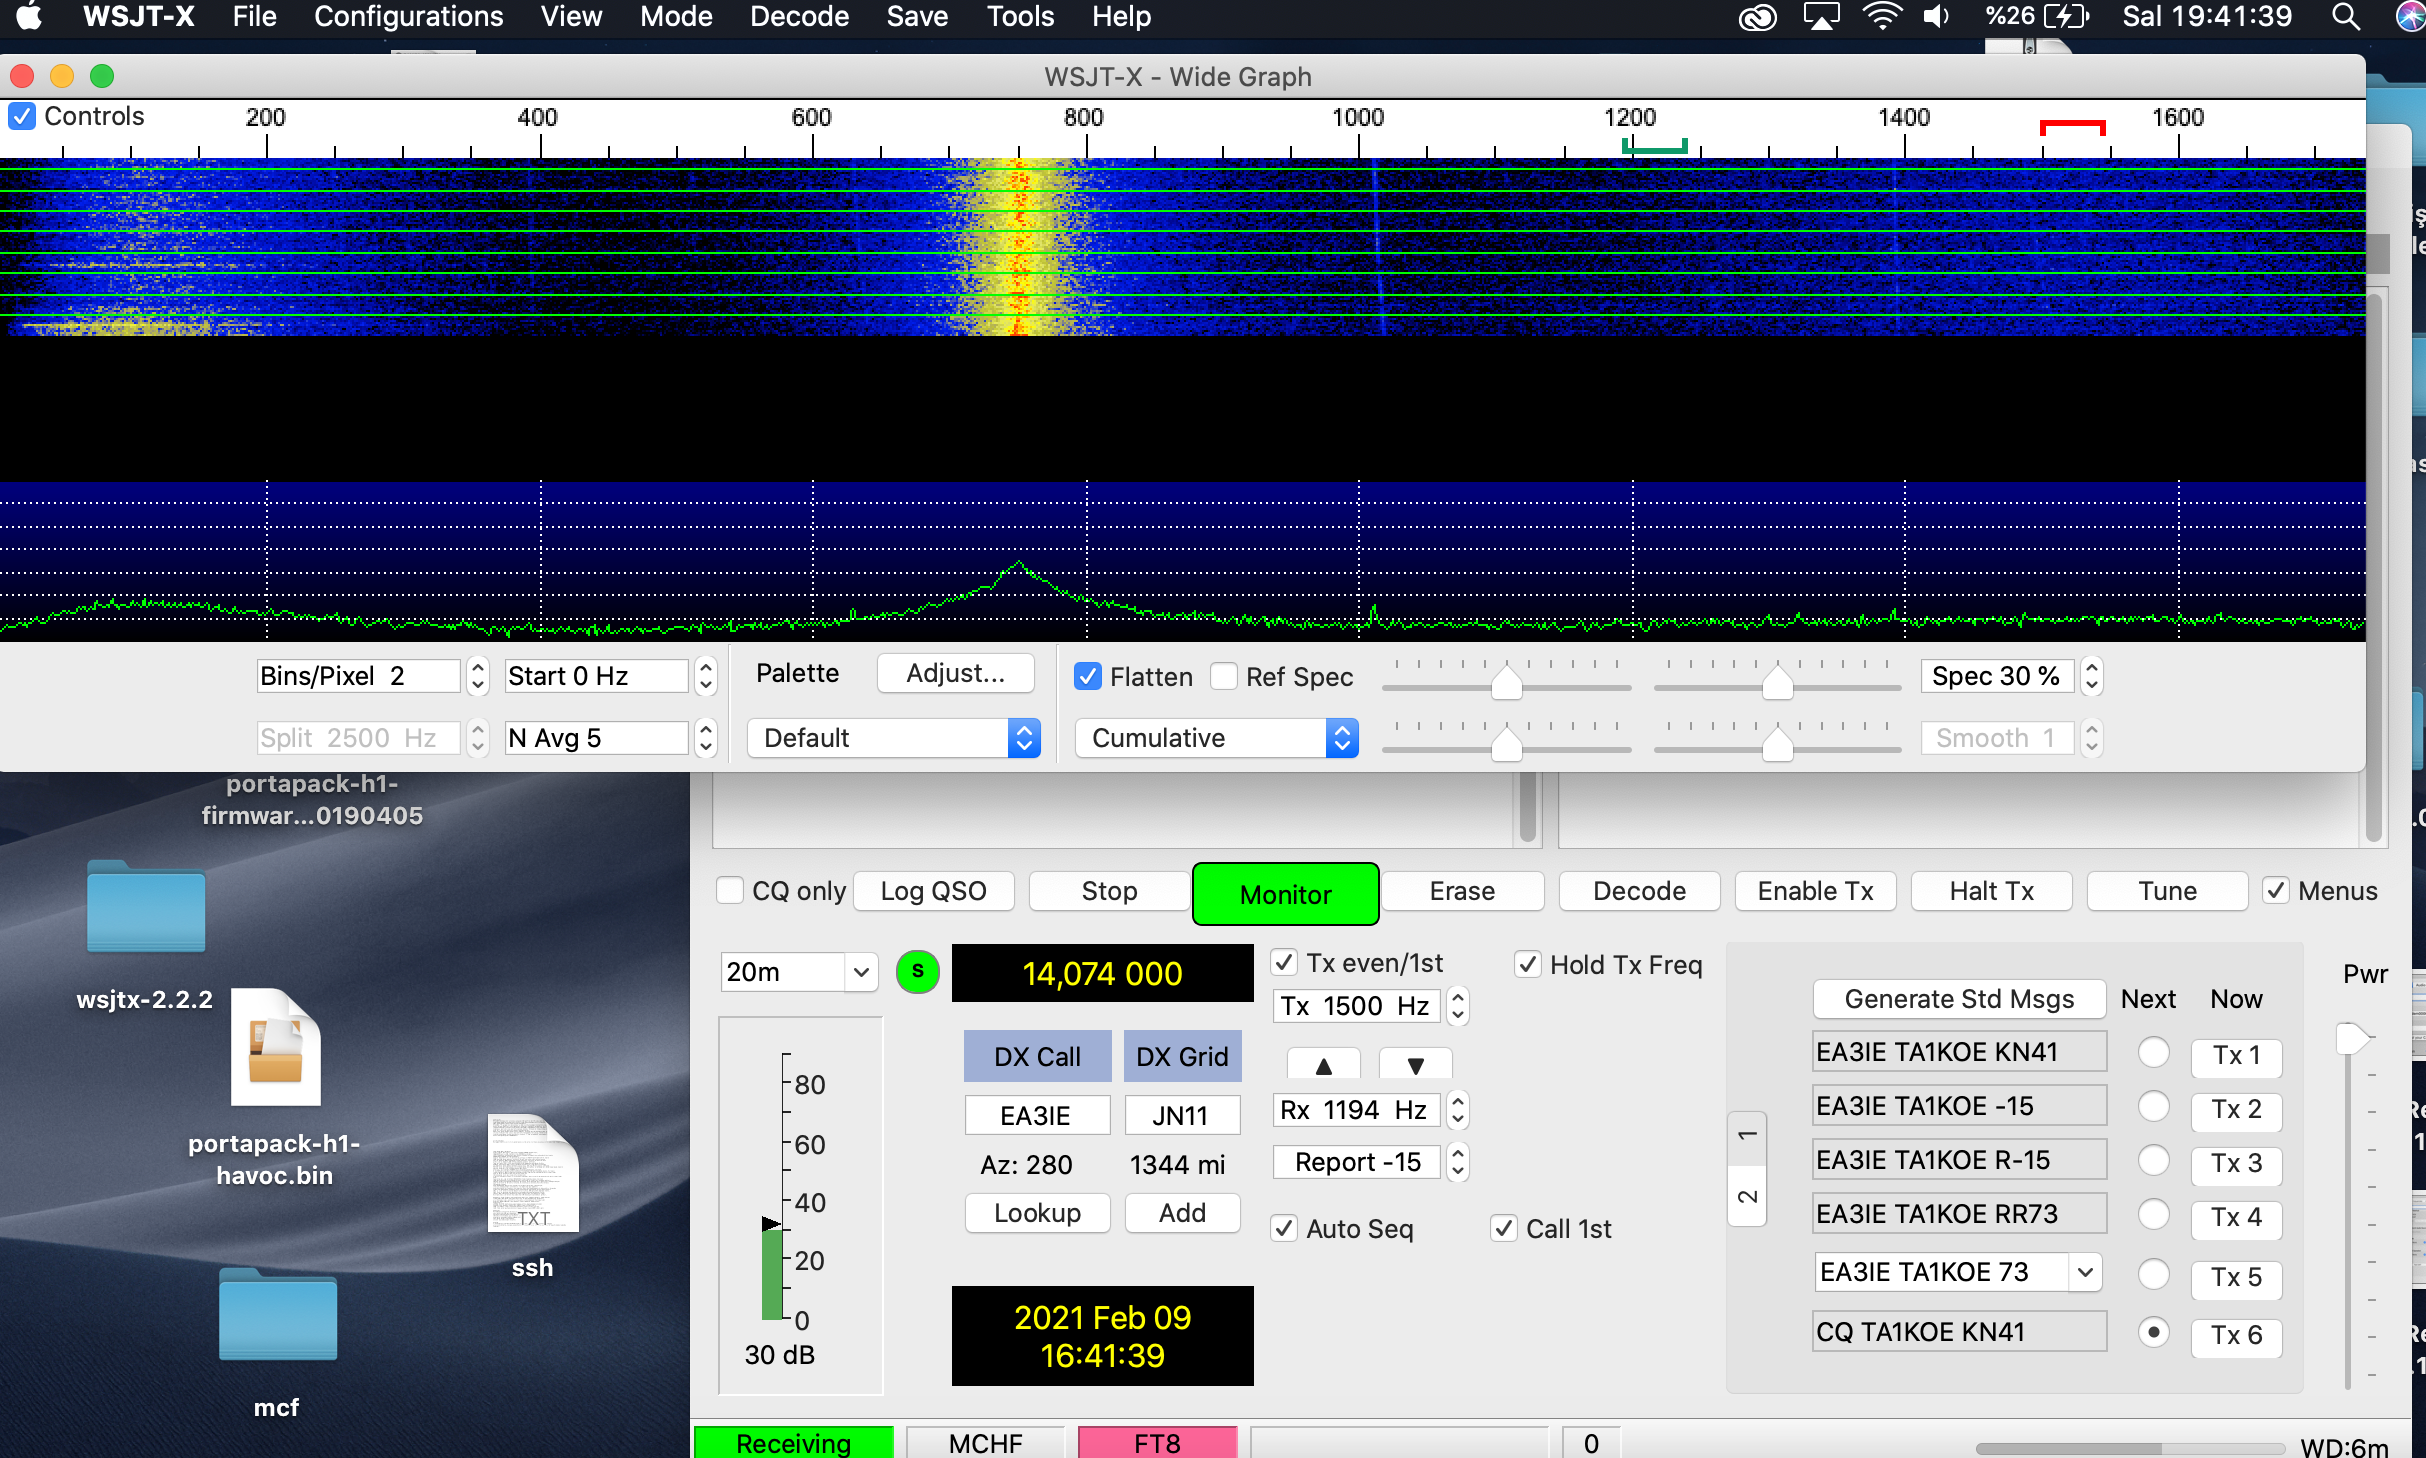
Task: Click the Tx frequency down arrow button
Action: click(1415, 1065)
